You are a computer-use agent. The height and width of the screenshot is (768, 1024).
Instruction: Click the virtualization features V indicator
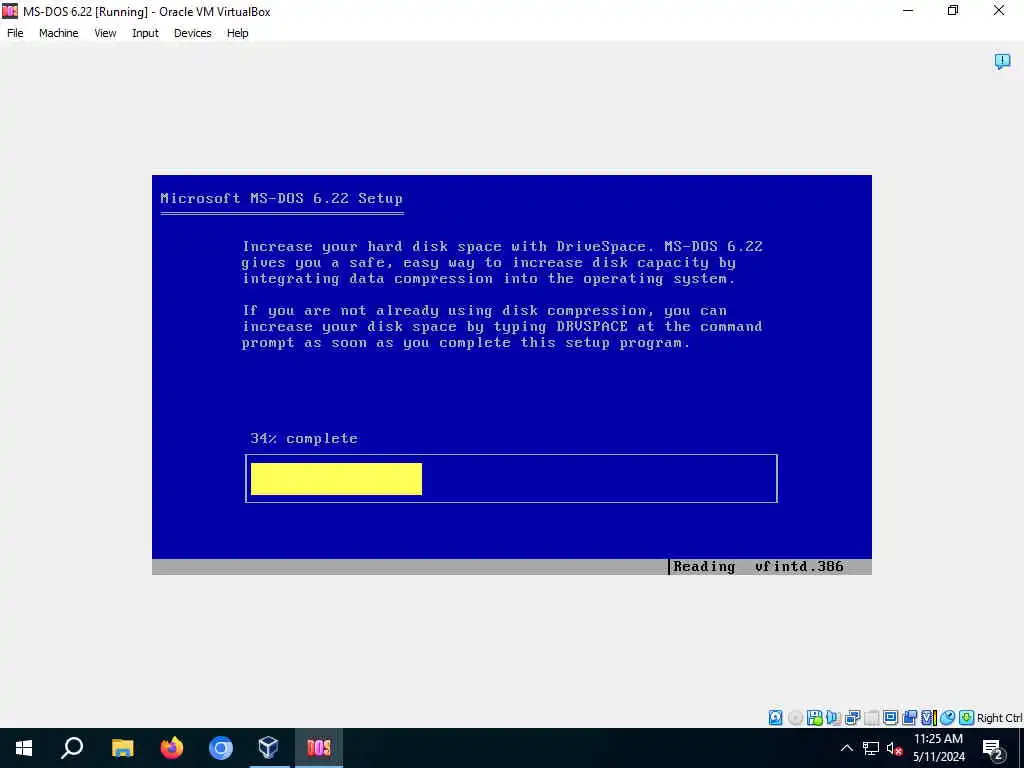pos(929,718)
